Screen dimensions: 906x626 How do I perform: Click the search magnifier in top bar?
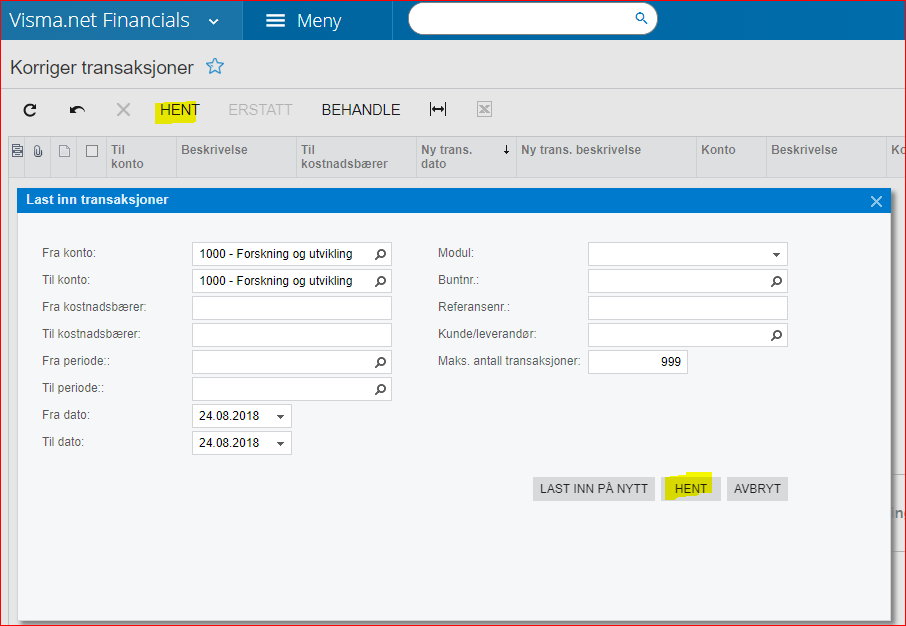641,18
